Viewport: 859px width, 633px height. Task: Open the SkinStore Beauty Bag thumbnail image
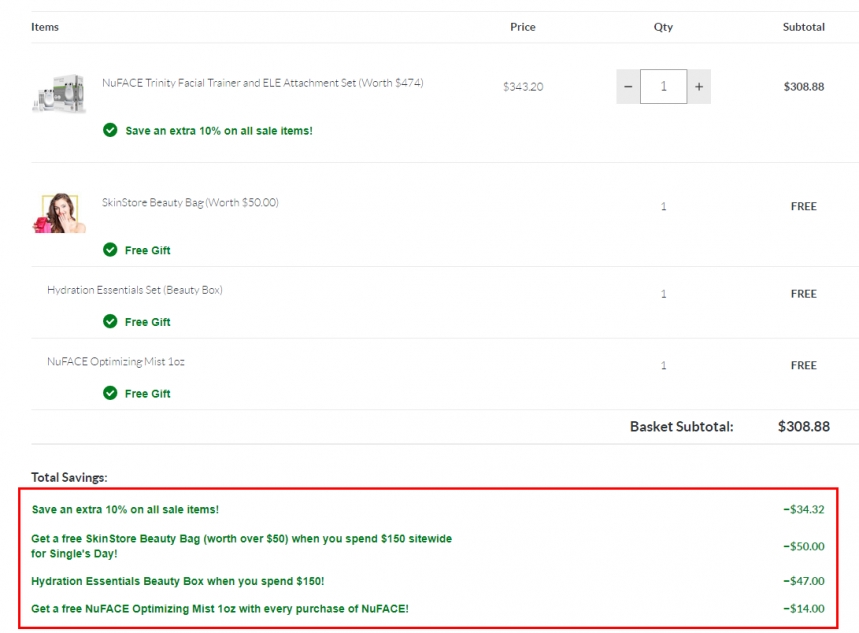coord(58,212)
